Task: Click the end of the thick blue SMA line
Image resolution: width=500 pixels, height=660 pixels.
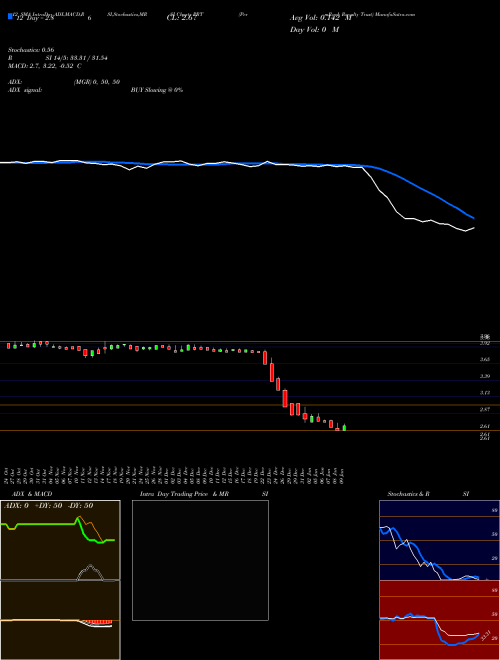Action: (x=473, y=218)
